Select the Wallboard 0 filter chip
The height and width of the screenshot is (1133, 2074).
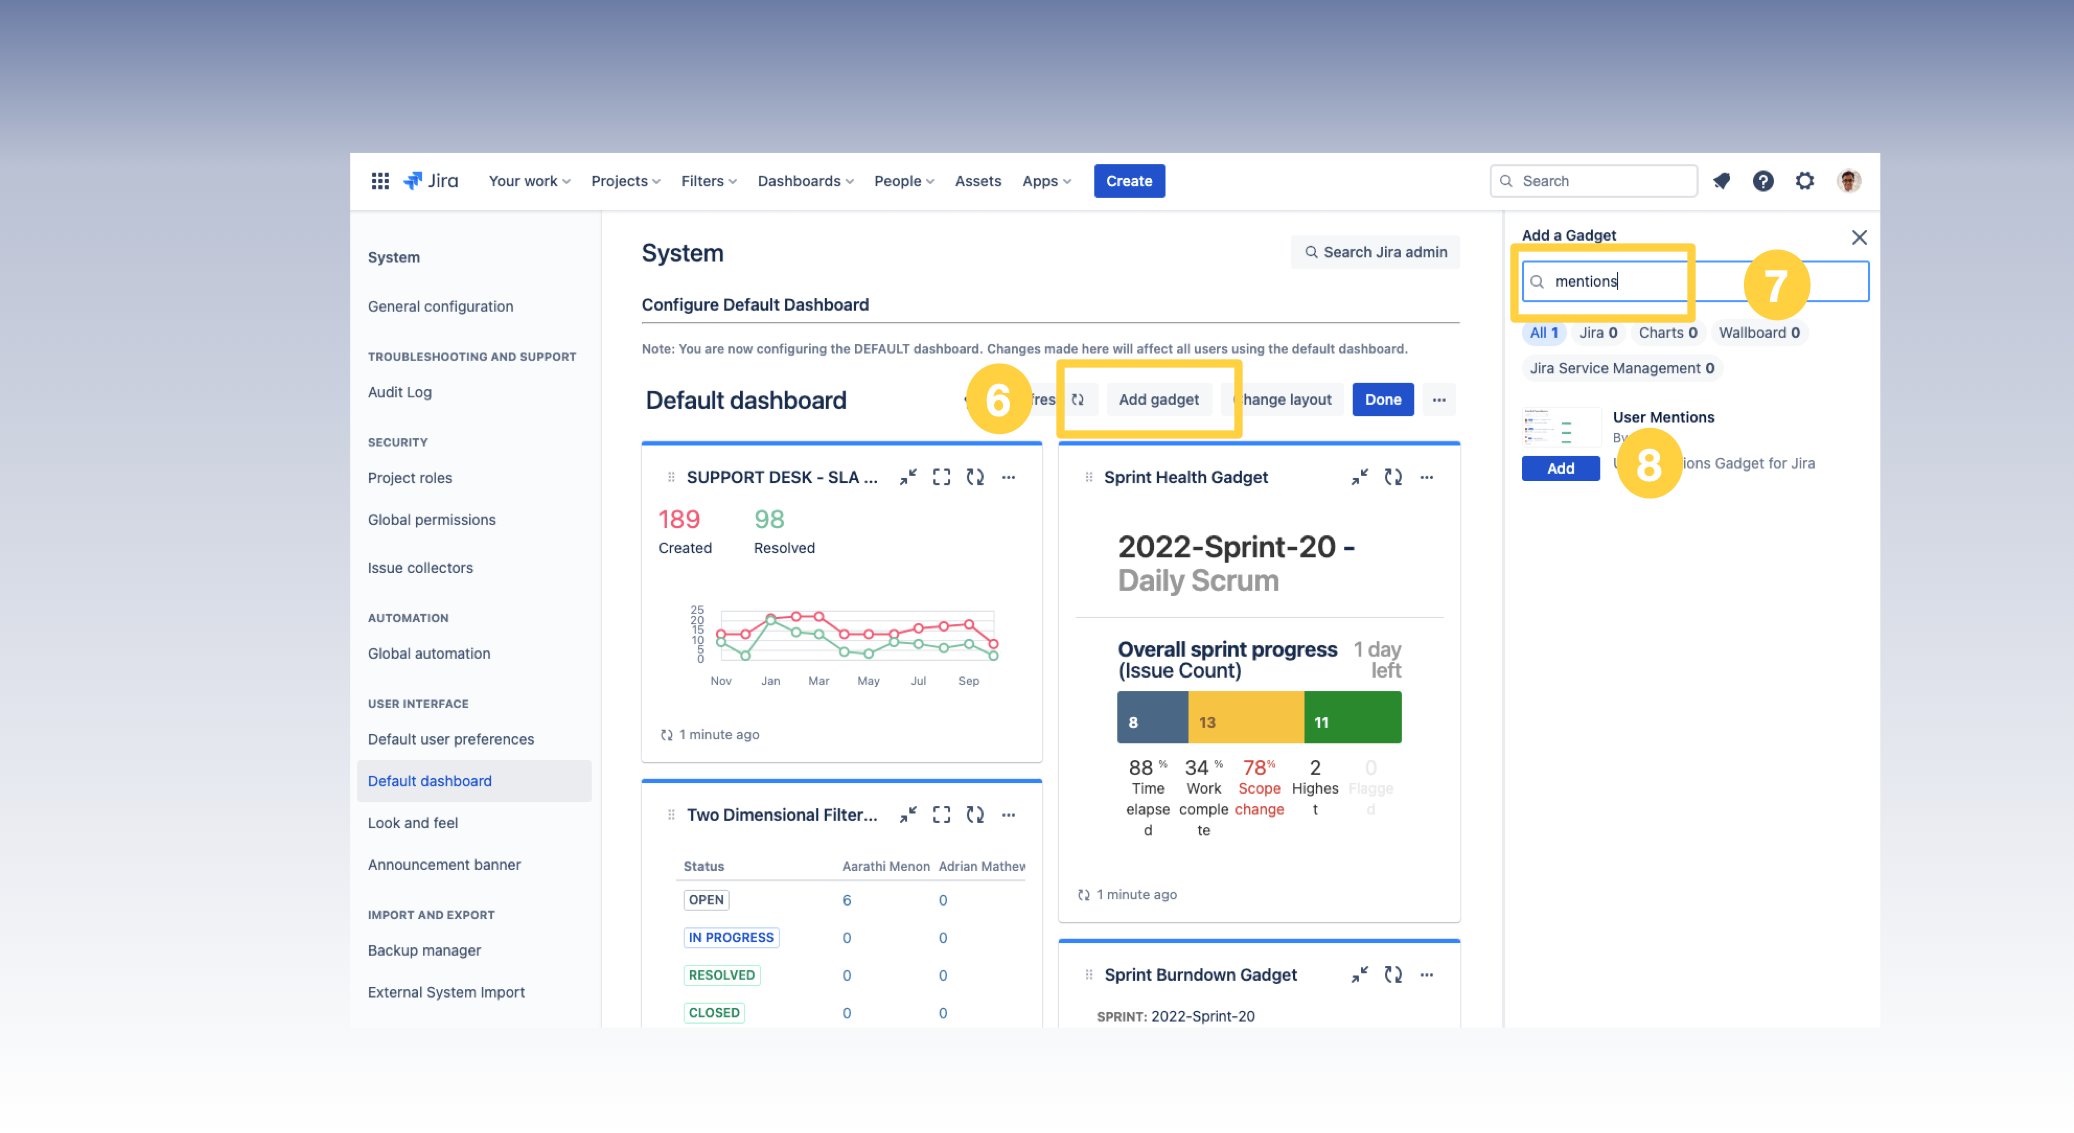click(x=1759, y=333)
